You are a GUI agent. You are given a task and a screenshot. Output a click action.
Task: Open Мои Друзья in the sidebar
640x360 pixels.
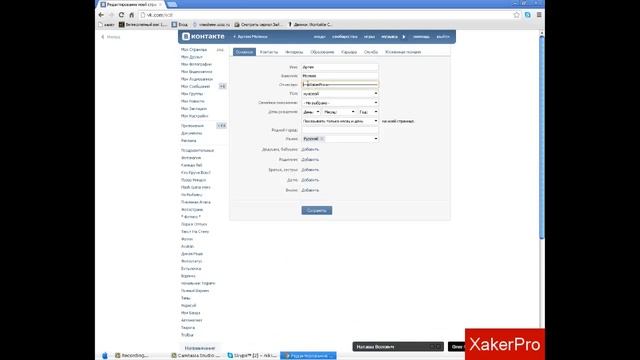tap(192, 57)
